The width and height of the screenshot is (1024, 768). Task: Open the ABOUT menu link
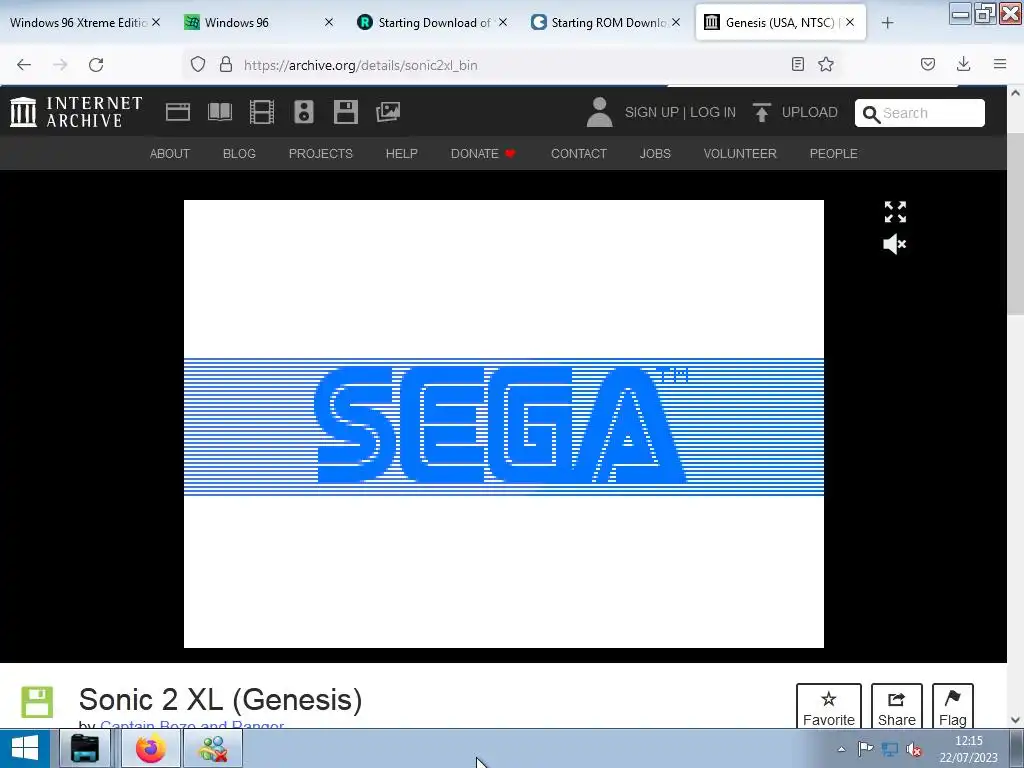pyautogui.click(x=170, y=153)
